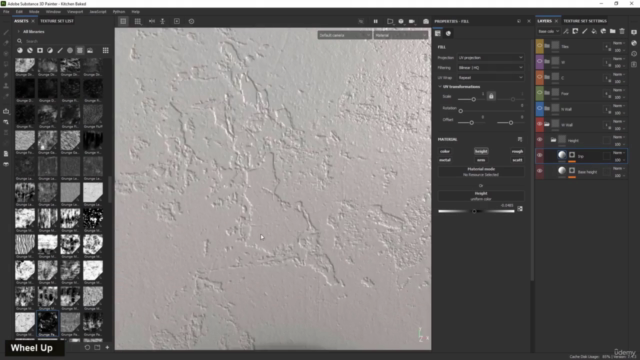Open the Viewport menu
Screen dimensions: 640x360
click(x=75, y=12)
